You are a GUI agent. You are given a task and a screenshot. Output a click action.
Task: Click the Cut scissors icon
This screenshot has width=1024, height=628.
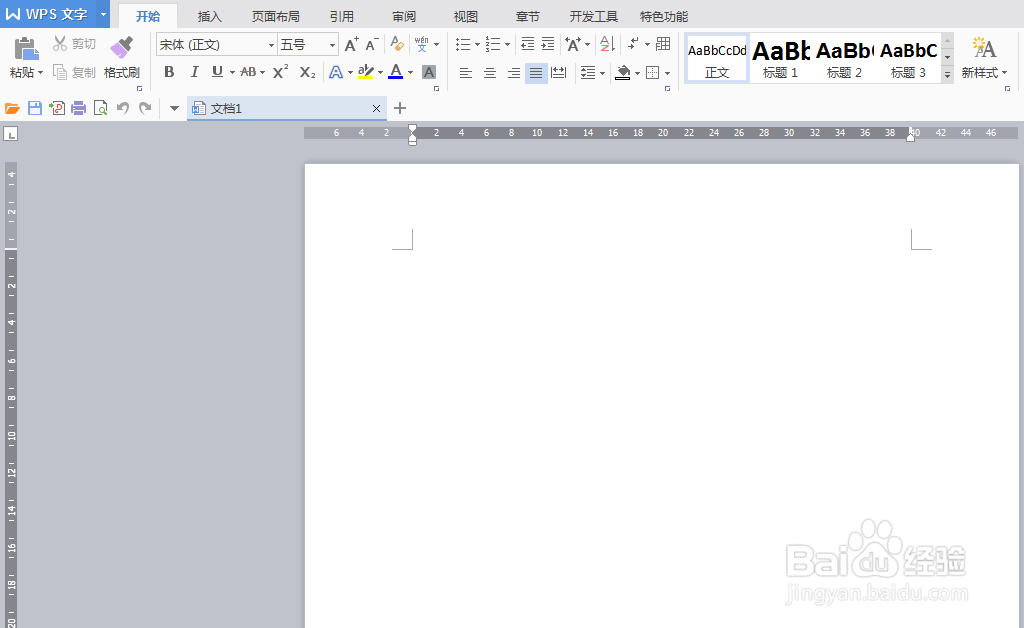60,44
